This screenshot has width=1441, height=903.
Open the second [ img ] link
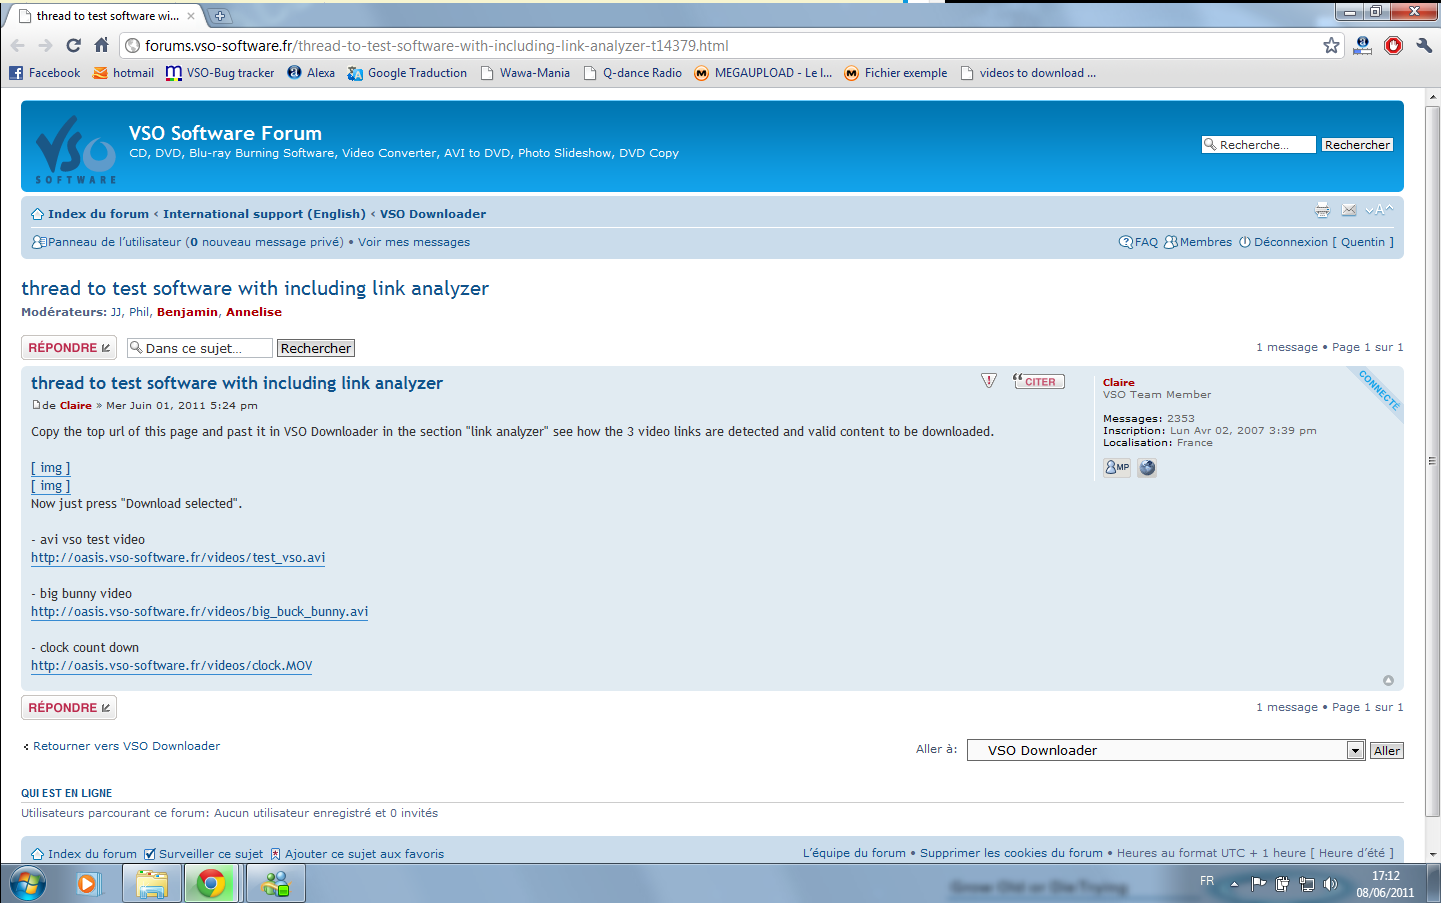point(50,486)
